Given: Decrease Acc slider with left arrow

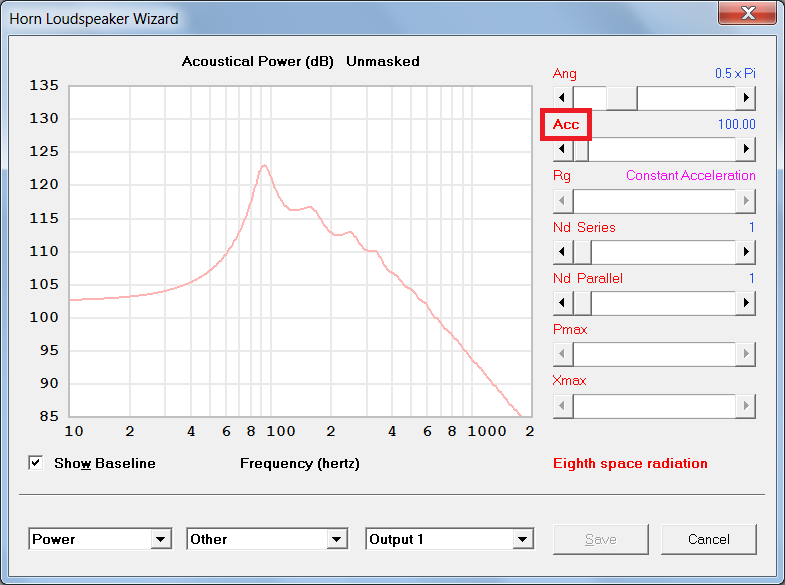Looking at the screenshot, I should coord(563,149).
